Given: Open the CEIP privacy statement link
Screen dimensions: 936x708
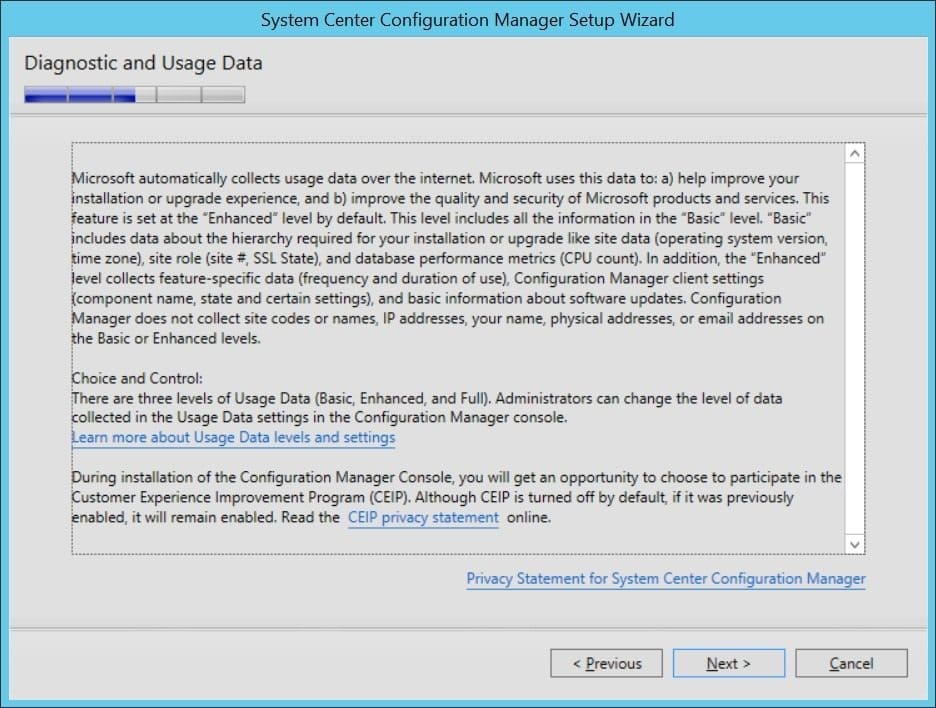Looking at the screenshot, I should pos(423,518).
